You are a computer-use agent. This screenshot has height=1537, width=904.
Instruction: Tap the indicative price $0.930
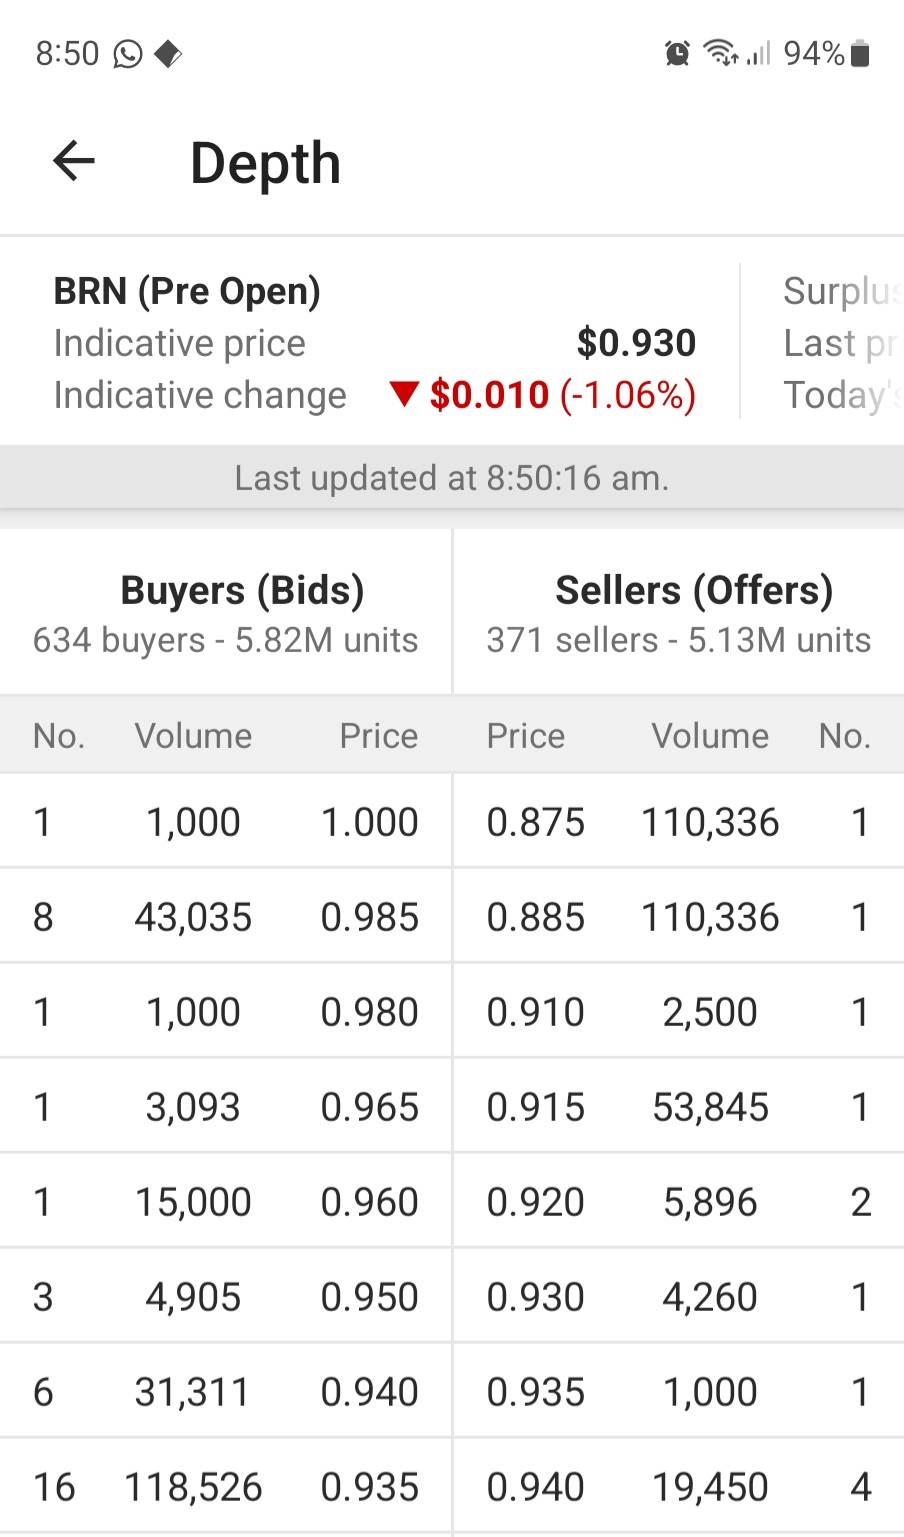click(636, 343)
